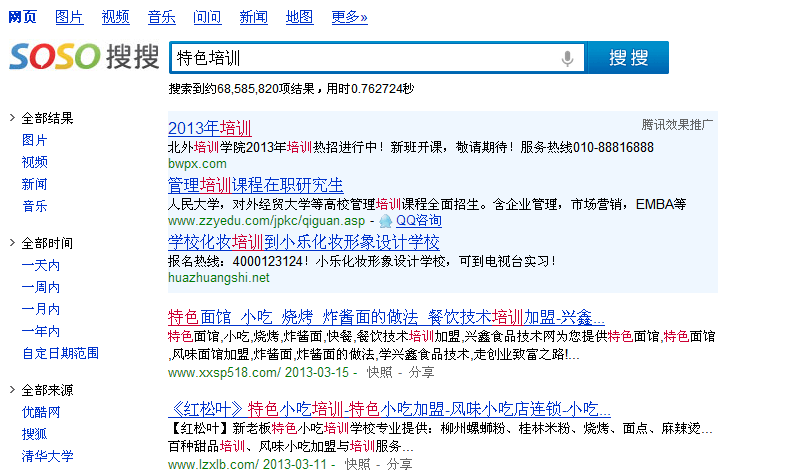Screen dimensions: 792x475
Task: Go to the 音乐 top navigation tab
Action: click(161, 17)
